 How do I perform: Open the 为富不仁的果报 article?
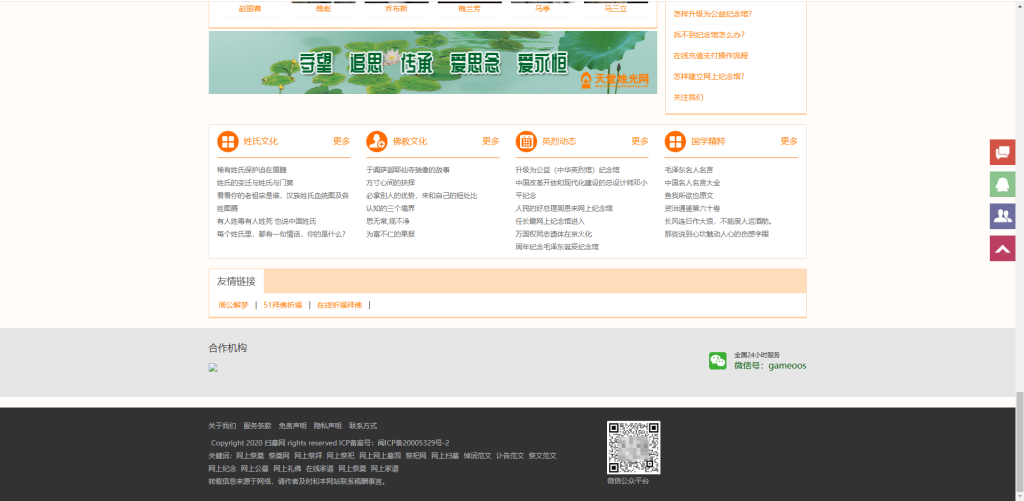pos(391,234)
